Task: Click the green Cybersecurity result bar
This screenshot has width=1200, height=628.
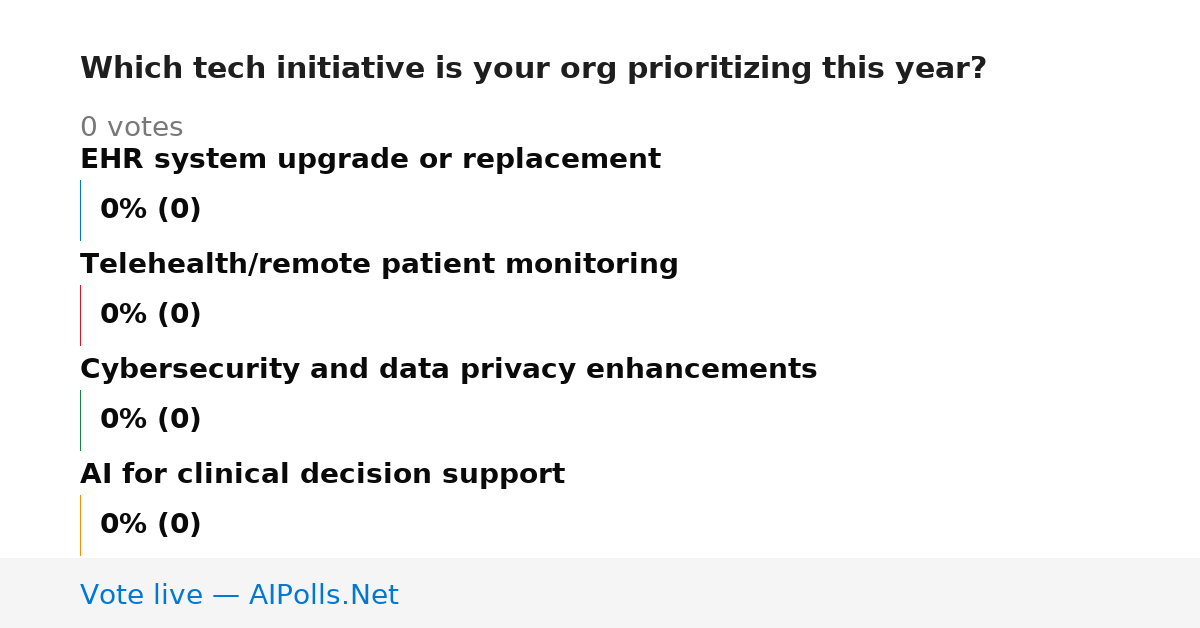Action: pyautogui.click(x=80, y=420)
